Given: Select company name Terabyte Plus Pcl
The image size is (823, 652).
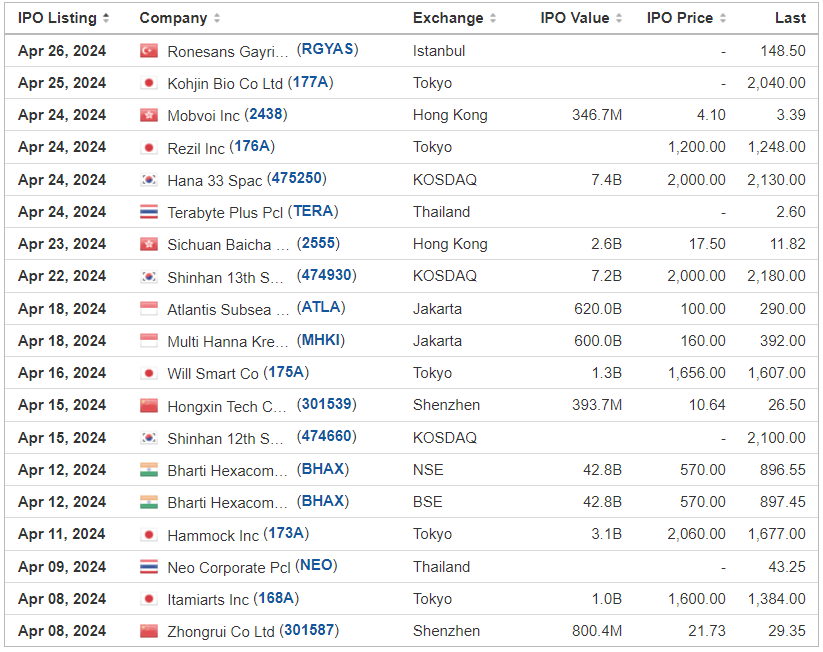Looking at the screenshot, I should pyautogui.click(x=225, y=213).
